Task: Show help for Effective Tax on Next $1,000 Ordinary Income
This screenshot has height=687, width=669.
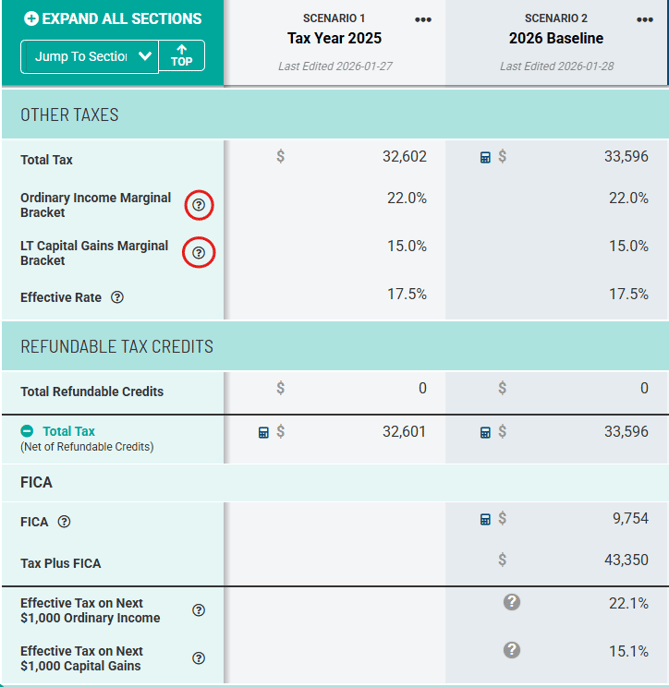Action: pos(198,610)
